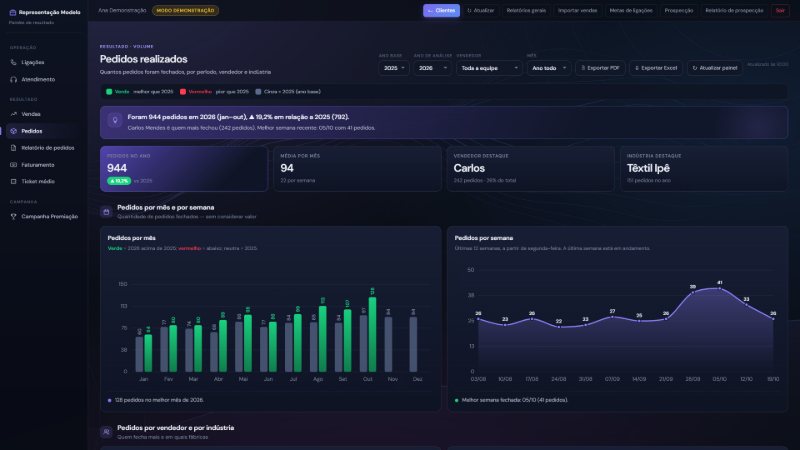Click the refresh icon on Atualizar painel
This screenshot has width=800, height=450.
(x=695, y=68)
